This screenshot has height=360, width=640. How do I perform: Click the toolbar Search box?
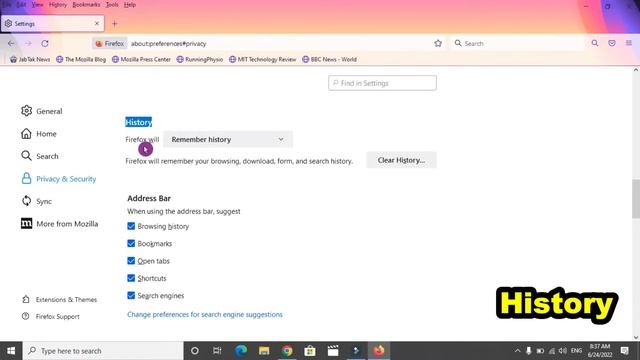coord(518,43)
